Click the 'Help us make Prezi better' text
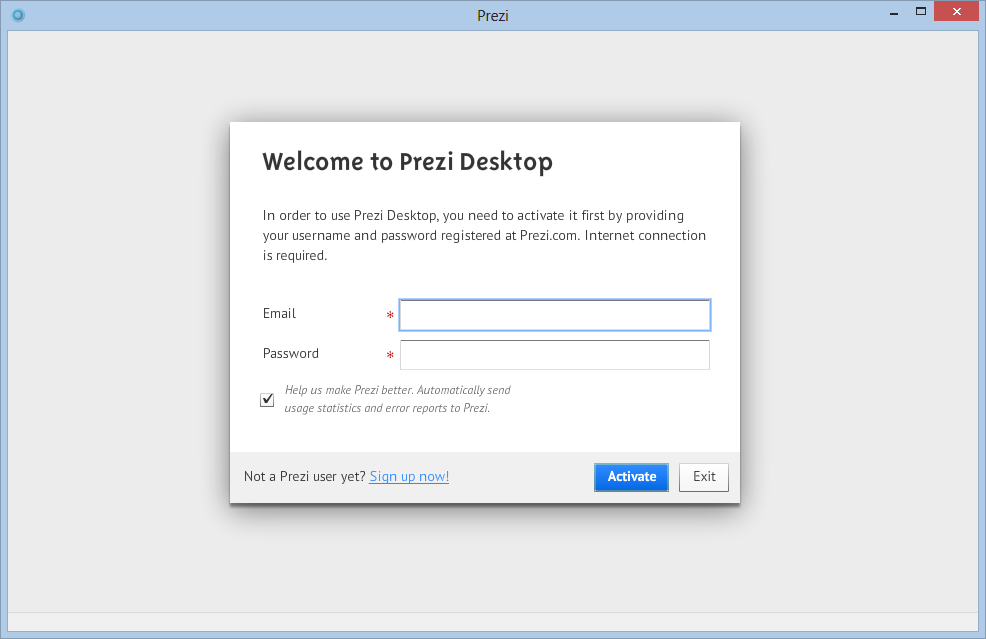 (x=397, y=399)
